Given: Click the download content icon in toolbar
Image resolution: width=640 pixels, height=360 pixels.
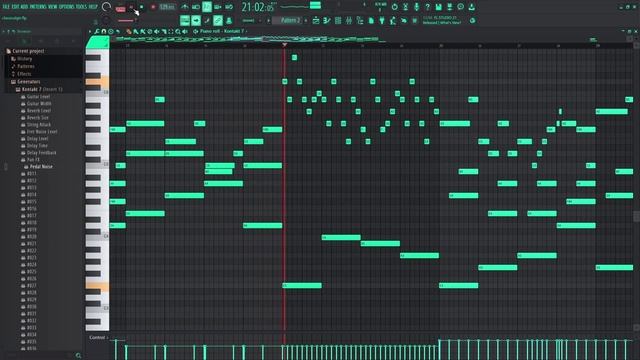Looking at the screenshot, I should tap(471, 7).
